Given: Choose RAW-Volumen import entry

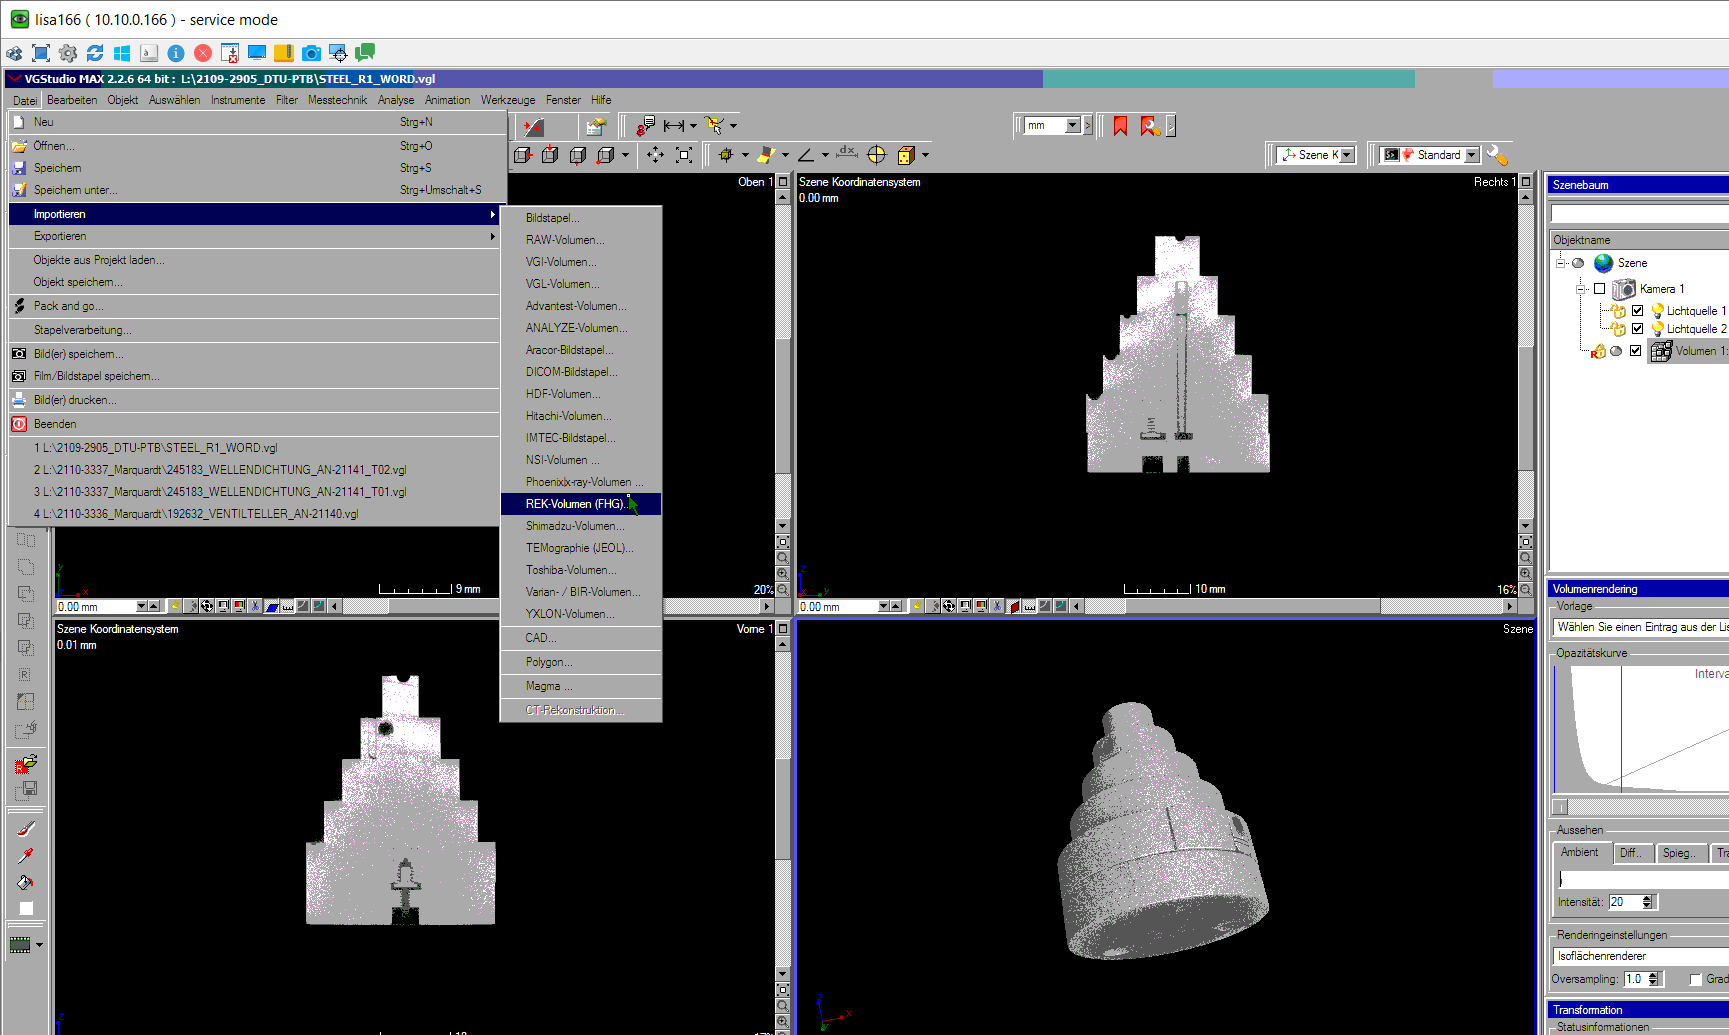Looking at the screenshot, I should tap(580, 240).
